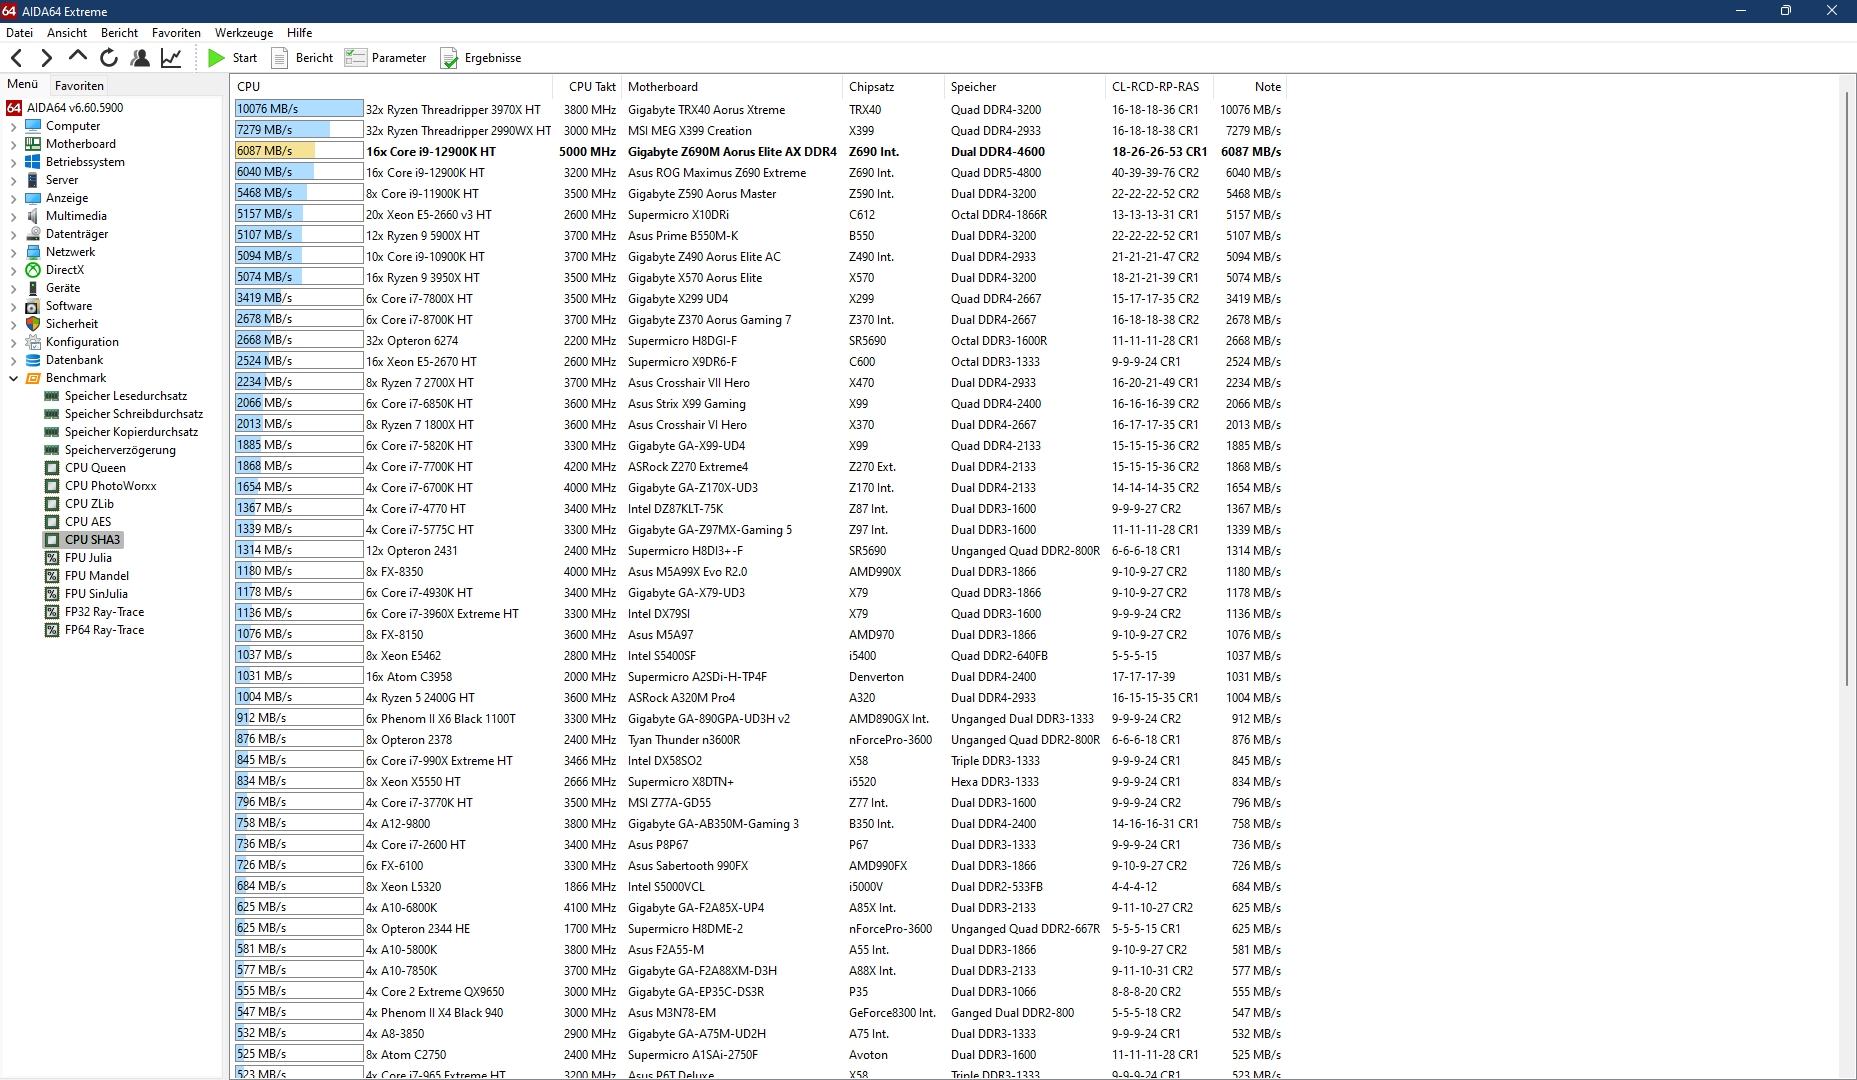Expand the Betriebssystem tree node
Image resolution: width=1857 pixels, height=1080 pixels.
(x=13, y=162)
